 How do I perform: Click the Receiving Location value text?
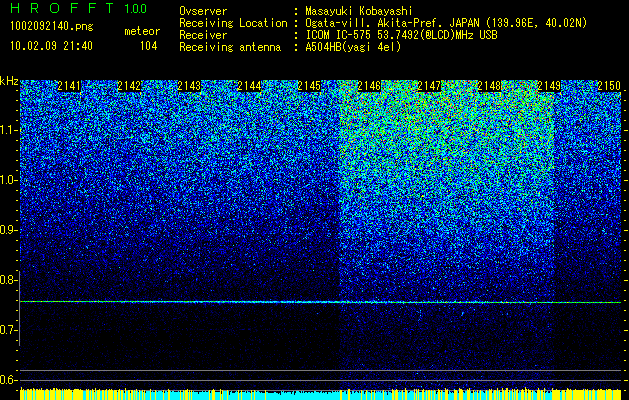point(446,23)
